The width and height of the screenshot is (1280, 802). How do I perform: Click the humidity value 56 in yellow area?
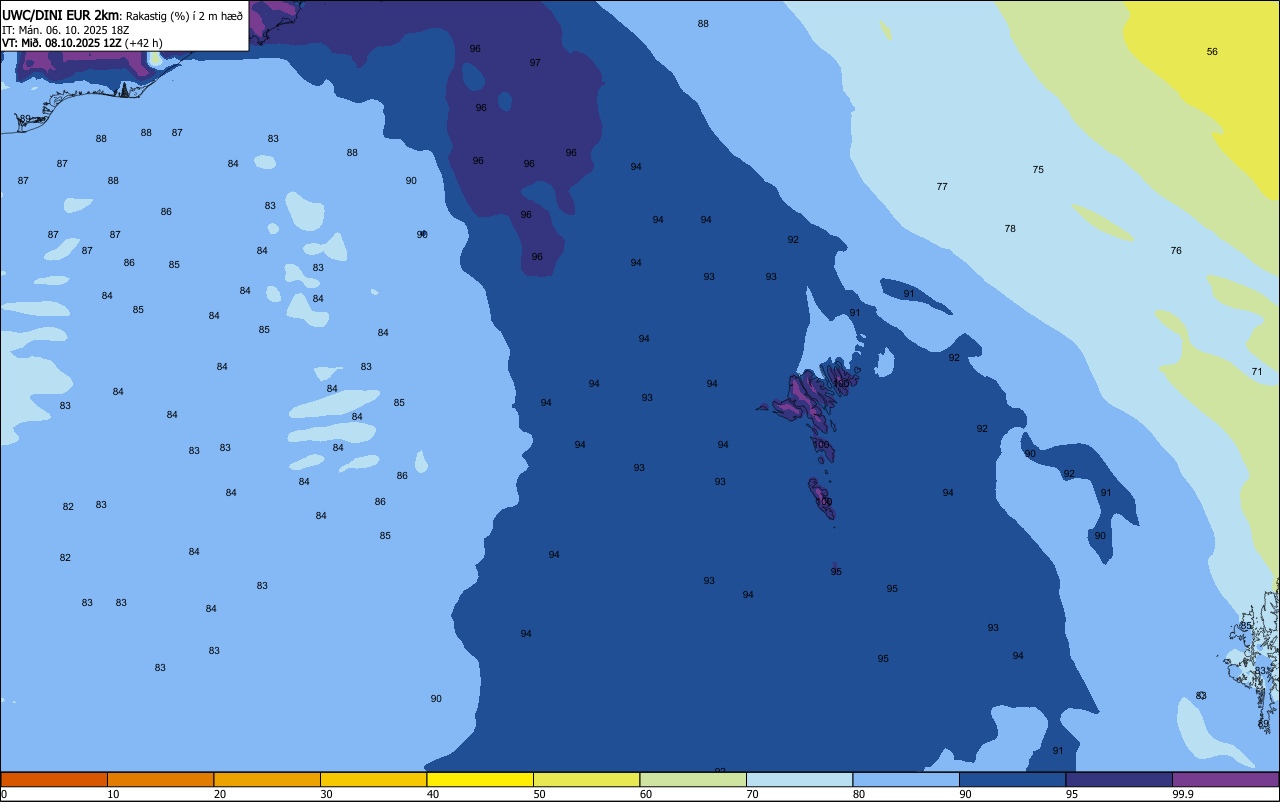click(x=1212, y=51)
